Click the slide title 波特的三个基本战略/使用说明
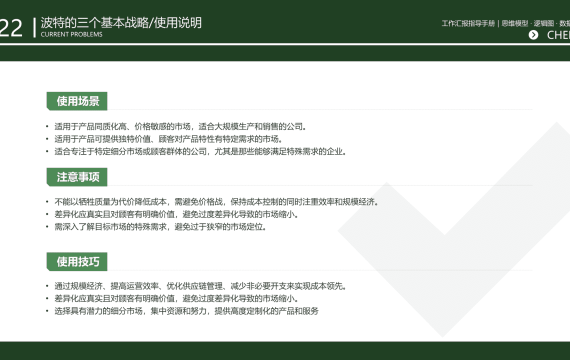 point(121,23)
